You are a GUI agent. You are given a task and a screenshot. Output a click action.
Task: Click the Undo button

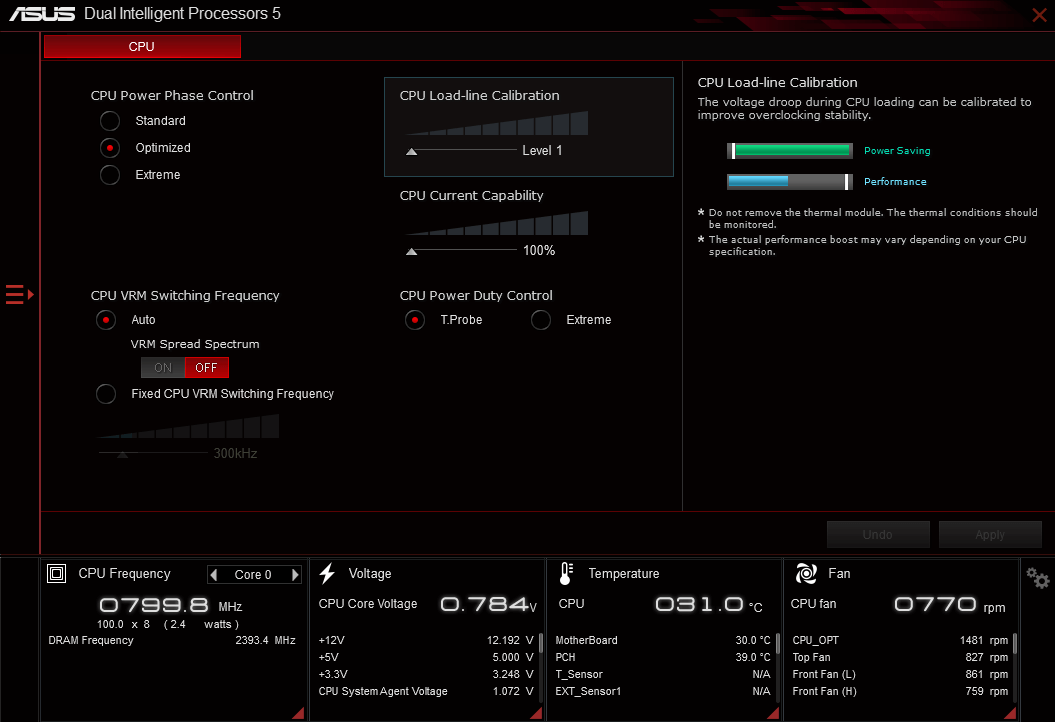(878, 534)
